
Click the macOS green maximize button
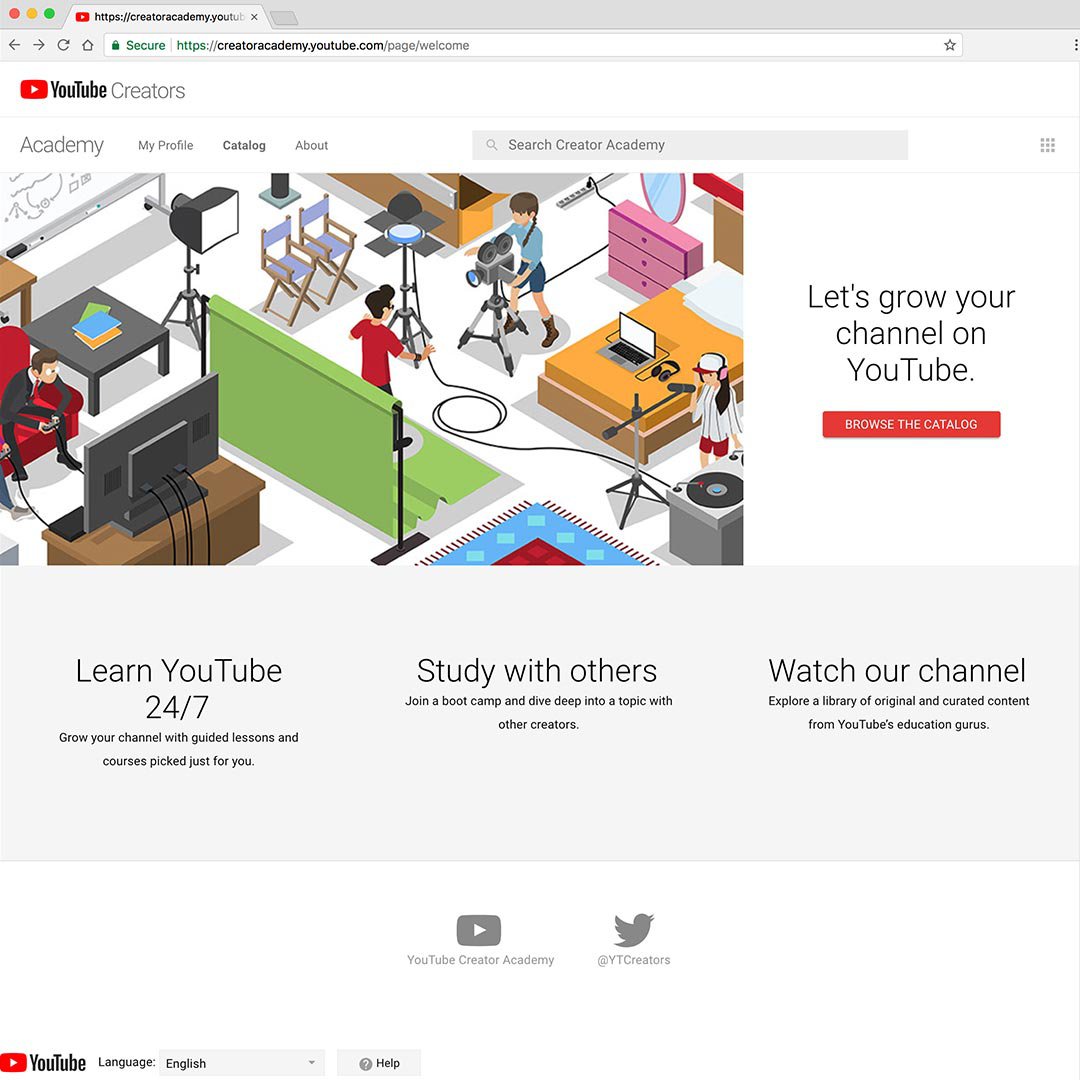pos(50,14)
